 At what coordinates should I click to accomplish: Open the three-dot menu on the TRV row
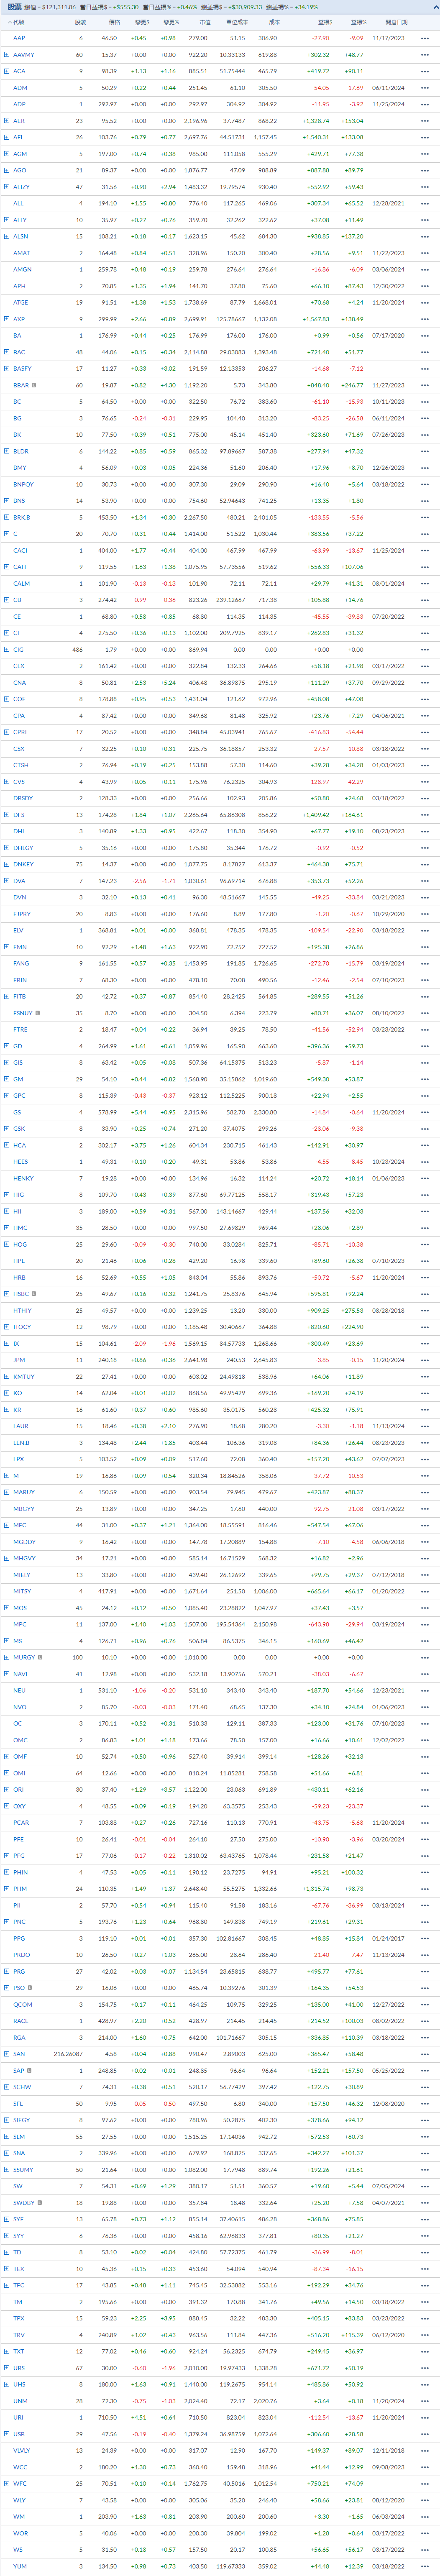click(425, 2335)
